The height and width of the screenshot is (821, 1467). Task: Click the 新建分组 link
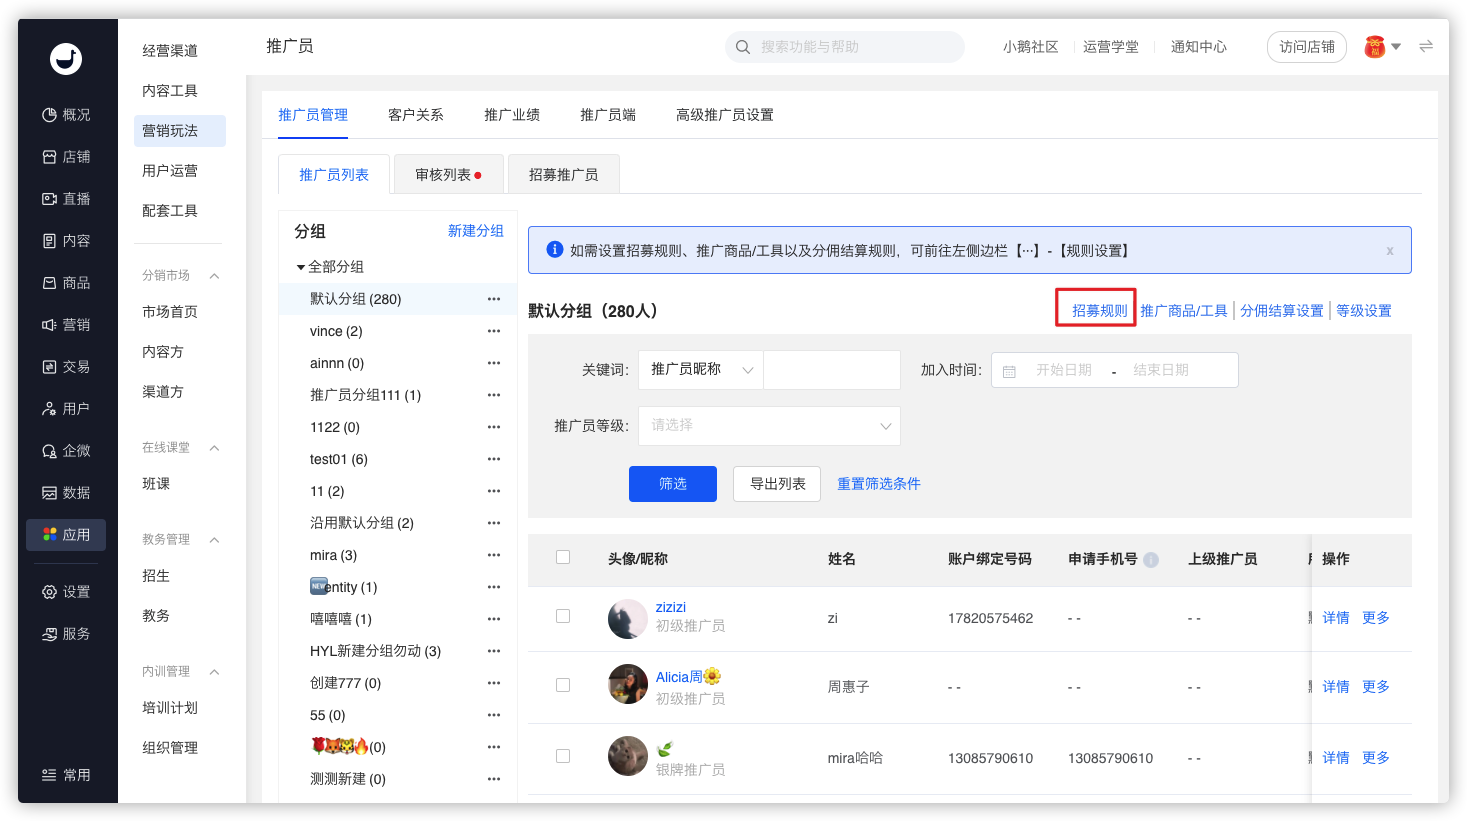[475, 231]
